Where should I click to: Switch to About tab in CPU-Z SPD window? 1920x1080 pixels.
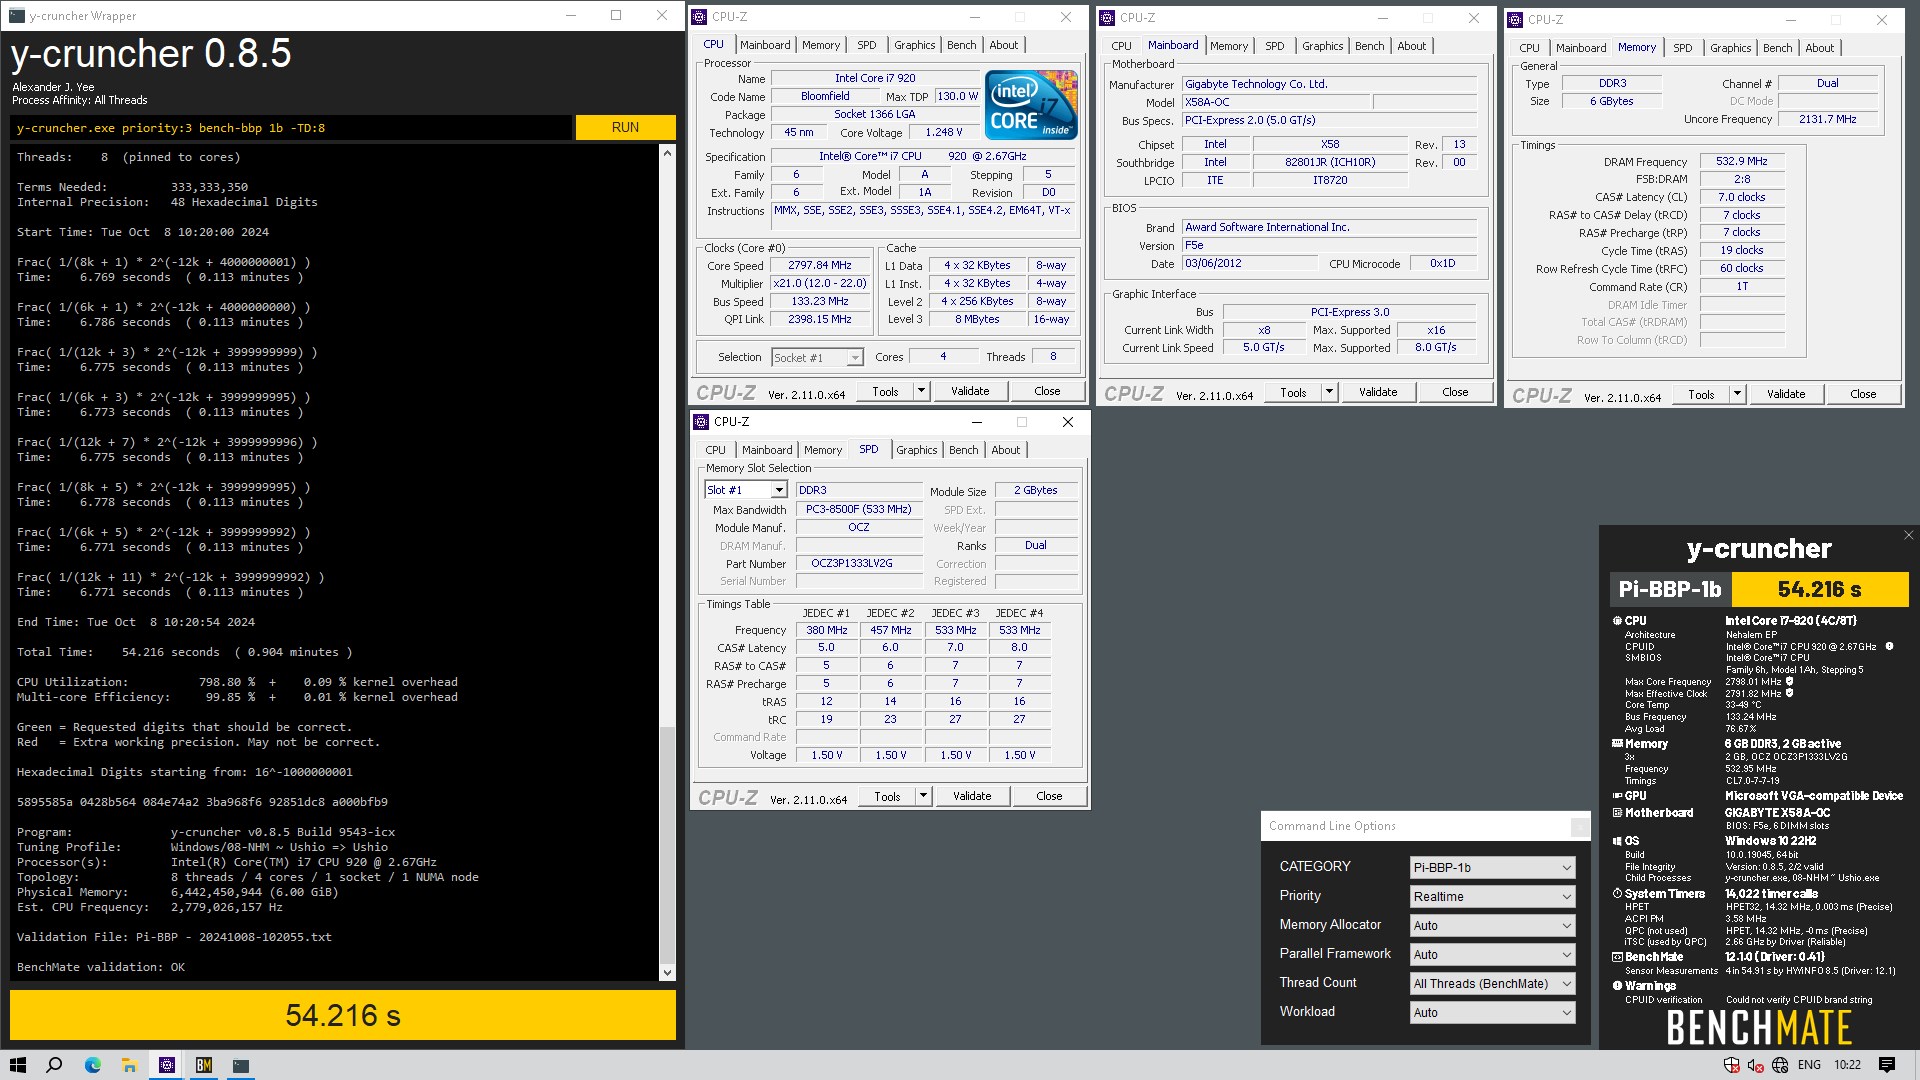coord(1006,450)
